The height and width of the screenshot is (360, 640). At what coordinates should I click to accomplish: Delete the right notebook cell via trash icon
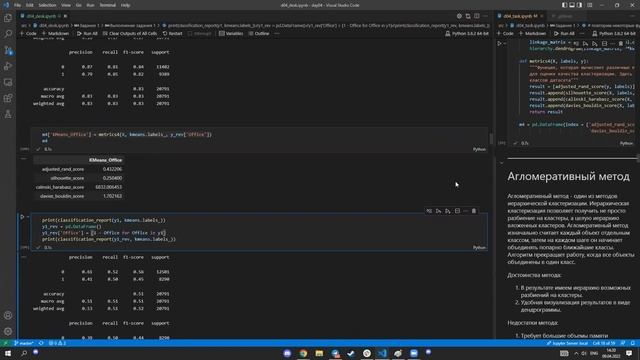click(x=621, y=43)
